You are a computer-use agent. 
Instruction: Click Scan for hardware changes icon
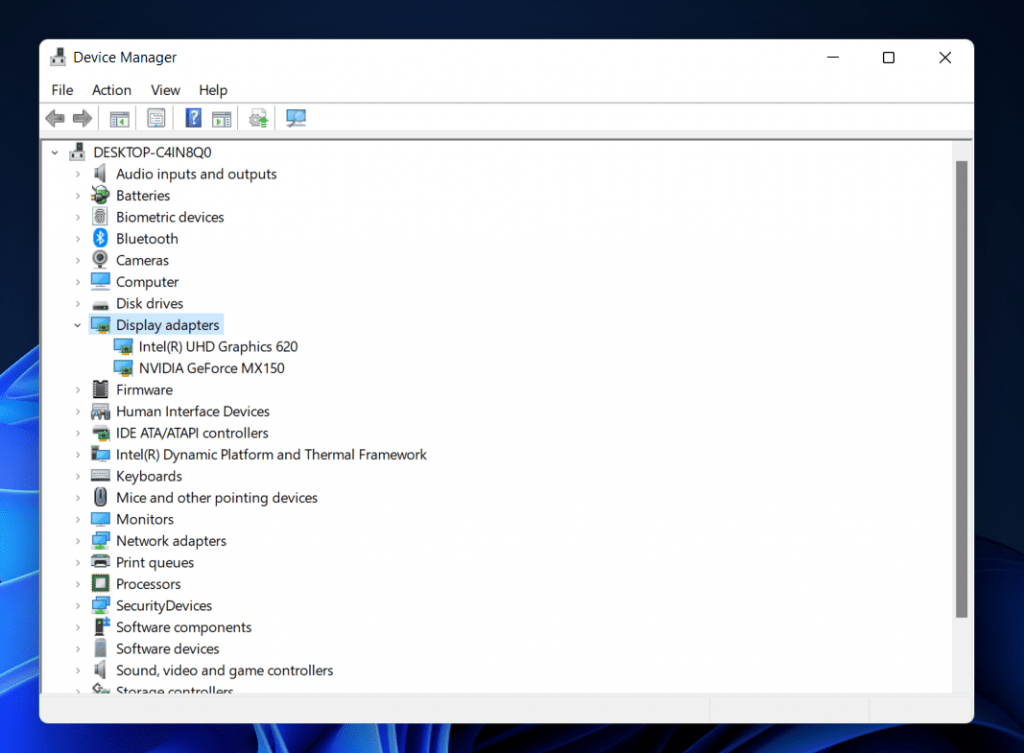pos(296,119)
